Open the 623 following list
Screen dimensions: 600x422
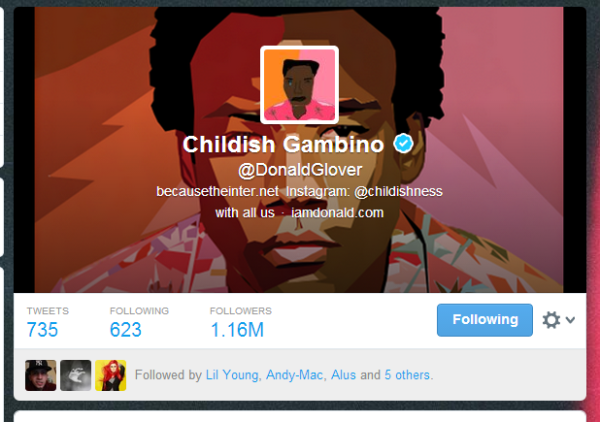(126, 330)
